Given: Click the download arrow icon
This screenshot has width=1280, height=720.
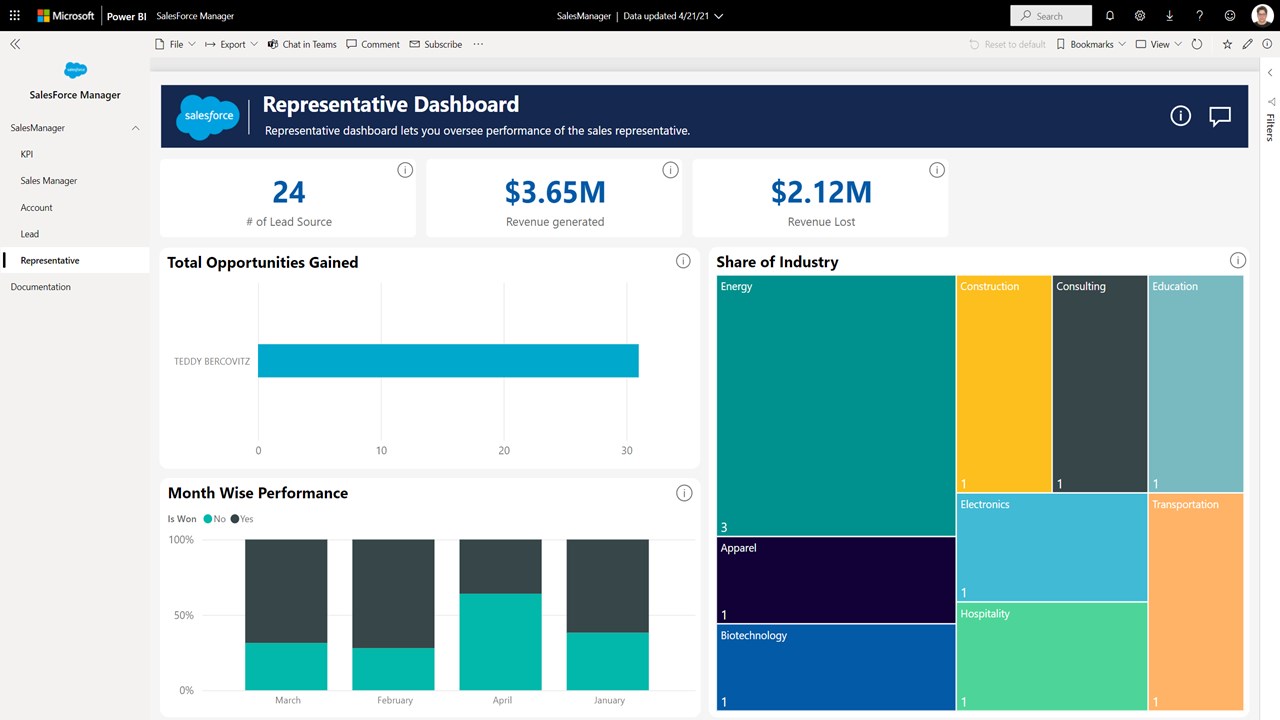Looking at the screenshot, I should tap(1170, 16).
